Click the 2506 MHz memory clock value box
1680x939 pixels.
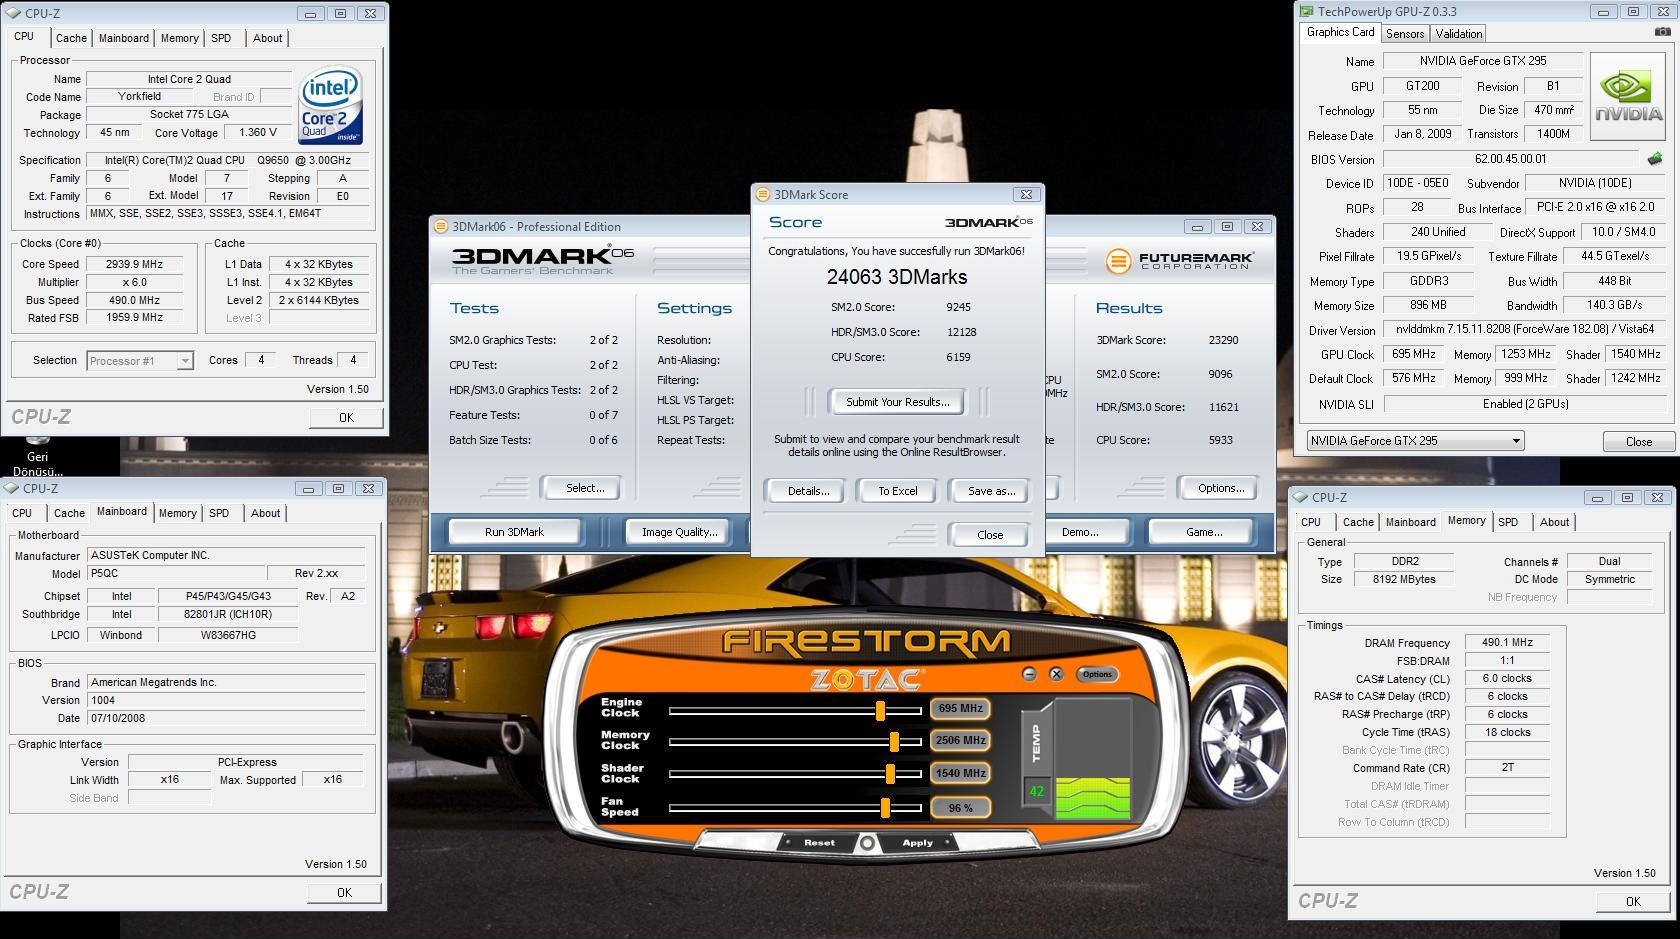[x=960, y=741]
